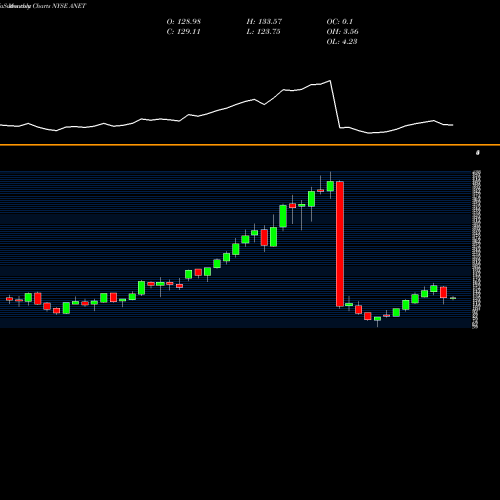Click the price axis labels on the right edge
This screenshot has height=500, width=500.
pyautogui.click(x=476, y=249)
